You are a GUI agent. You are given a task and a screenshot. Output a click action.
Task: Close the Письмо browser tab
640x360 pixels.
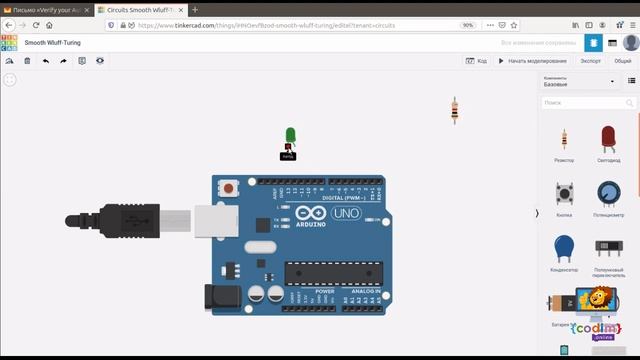click(87, 10)
